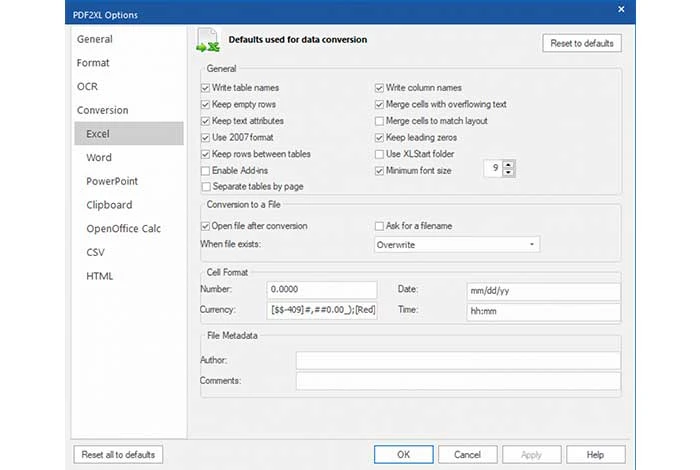Increase minimum font size with up arrow
The image size is (700, 470).
pos(508,165)
